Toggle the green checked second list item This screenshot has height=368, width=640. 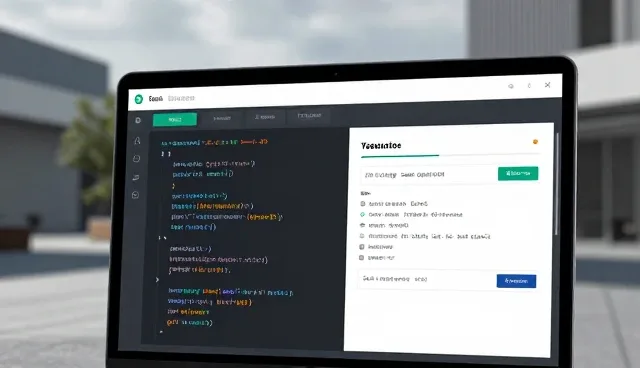pos(362,215)
